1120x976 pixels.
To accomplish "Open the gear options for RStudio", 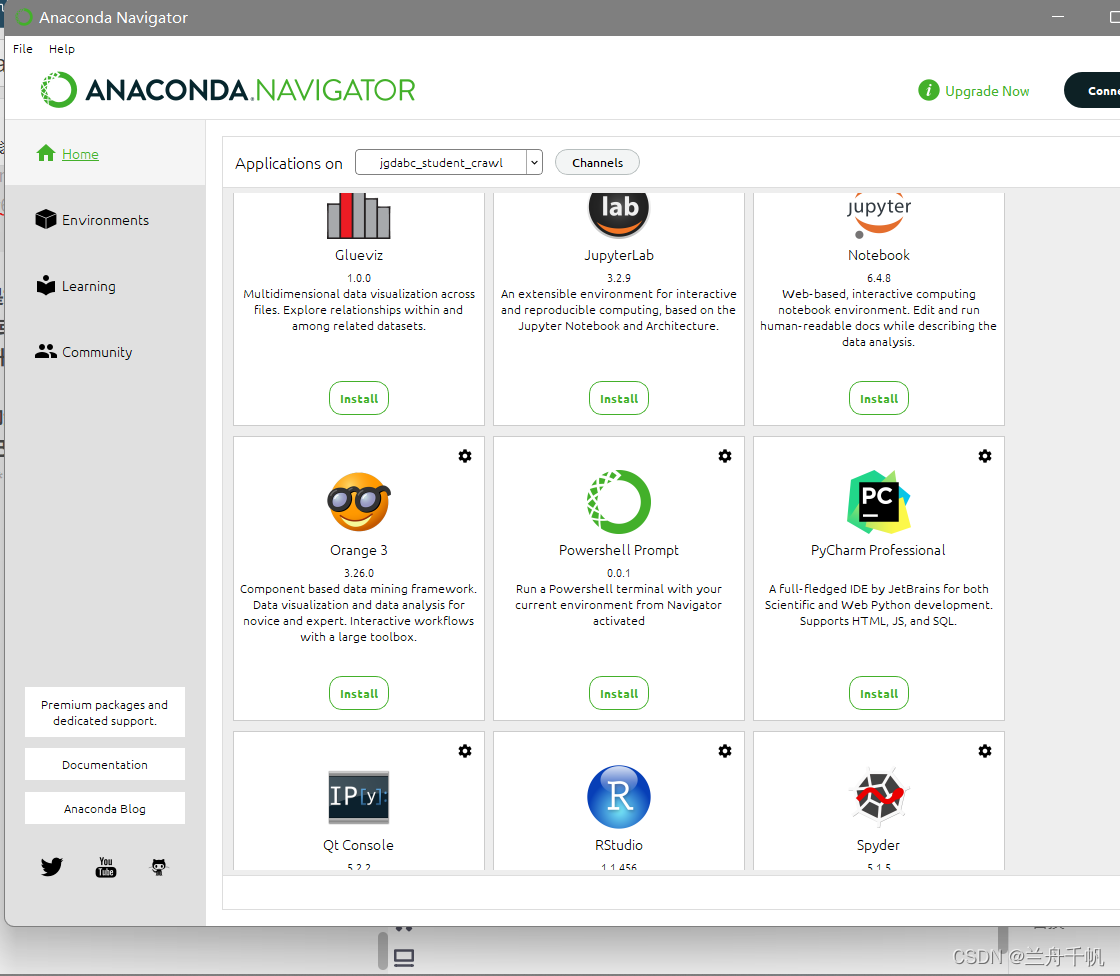I will coord(725,751).
